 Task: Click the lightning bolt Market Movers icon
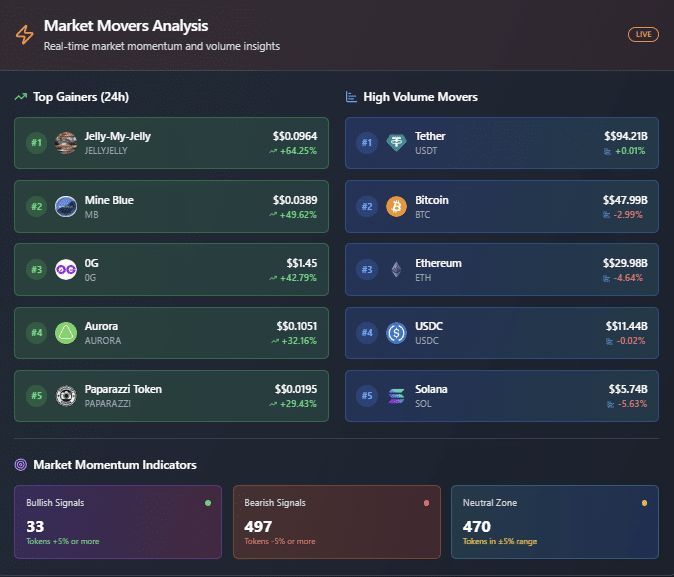(x=24, y=35)
